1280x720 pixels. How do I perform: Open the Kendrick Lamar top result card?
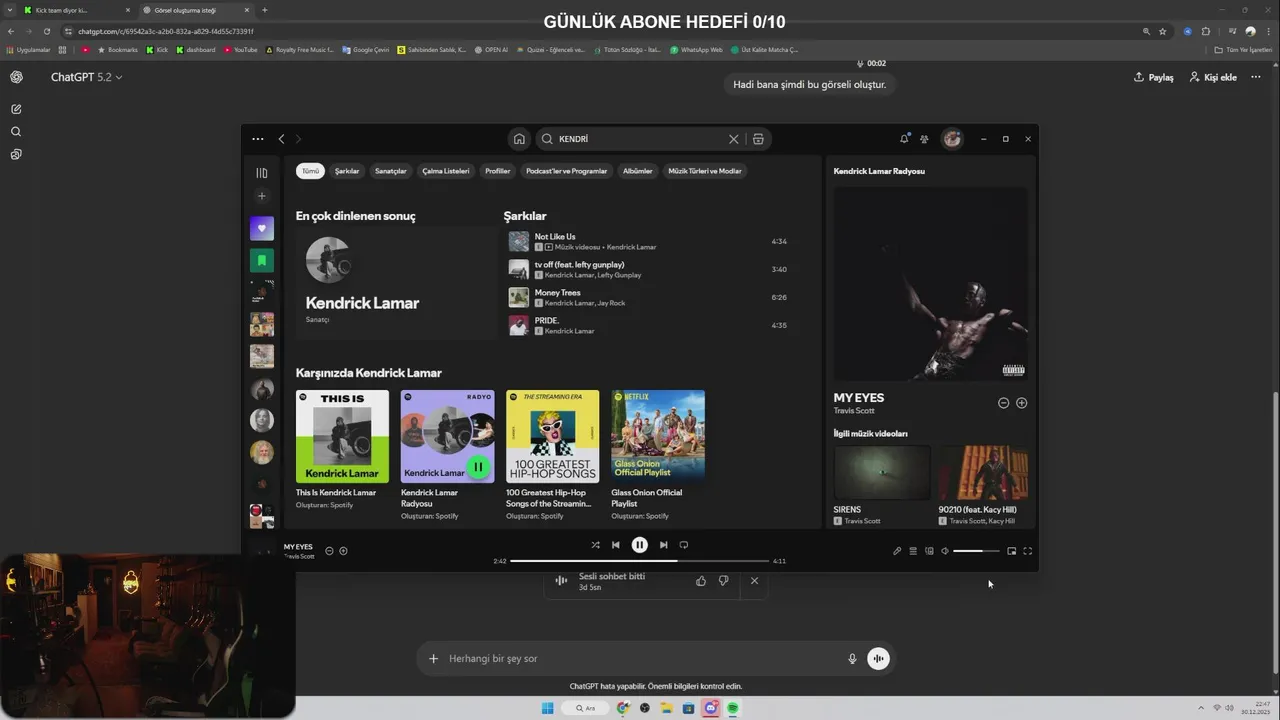[396, 284]
